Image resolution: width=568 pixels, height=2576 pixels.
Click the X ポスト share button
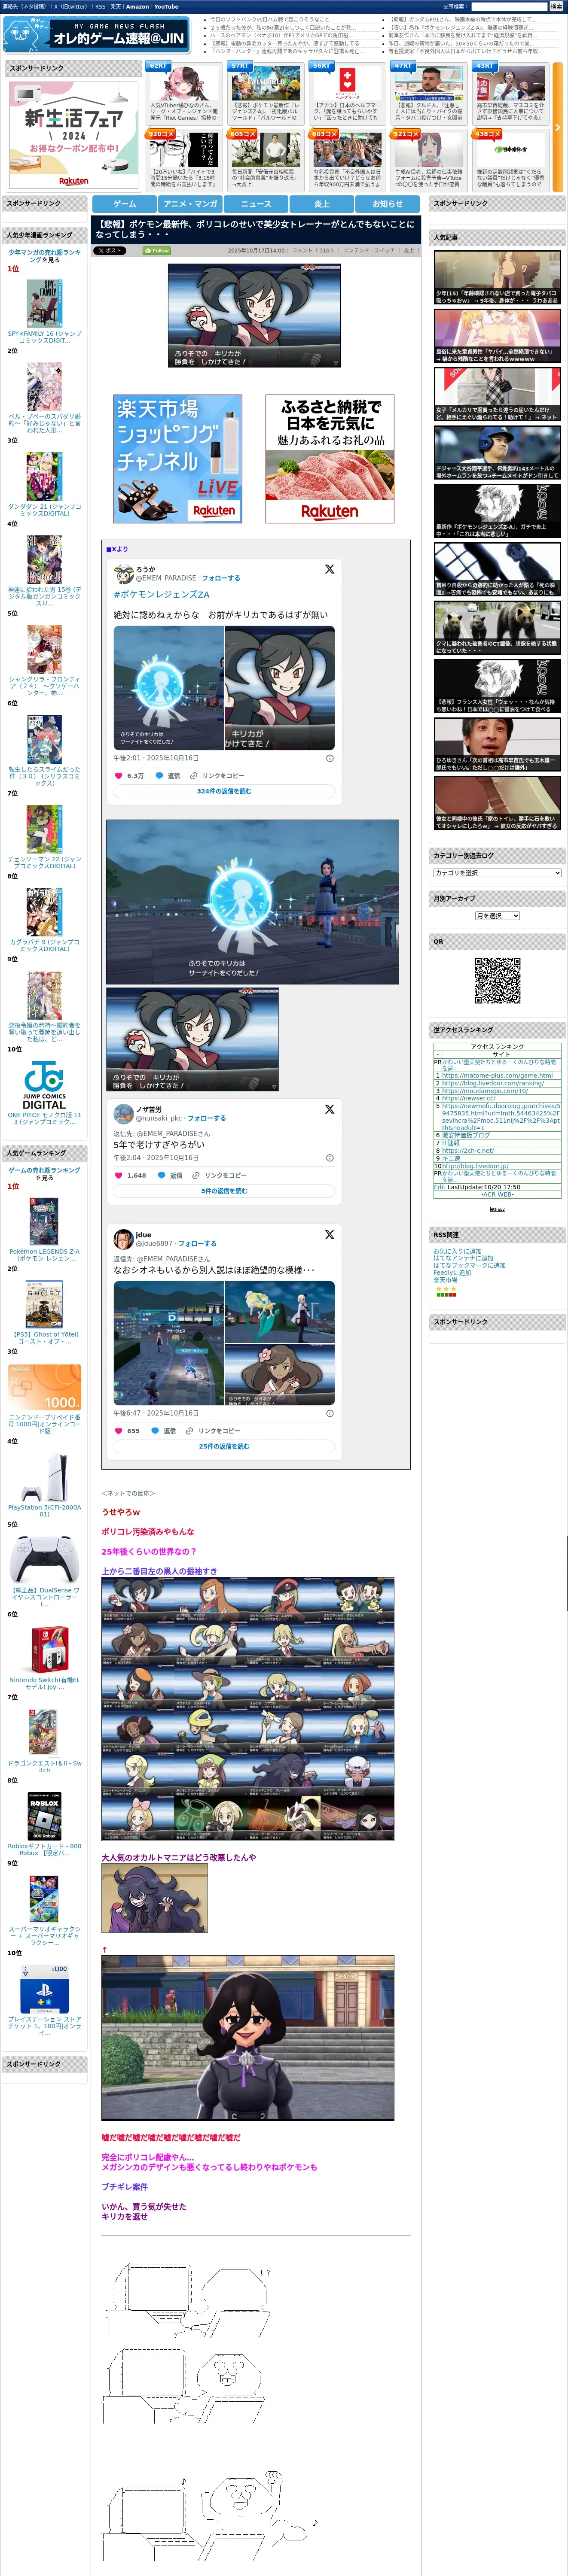pyautogui.click(x=110, y=251)
